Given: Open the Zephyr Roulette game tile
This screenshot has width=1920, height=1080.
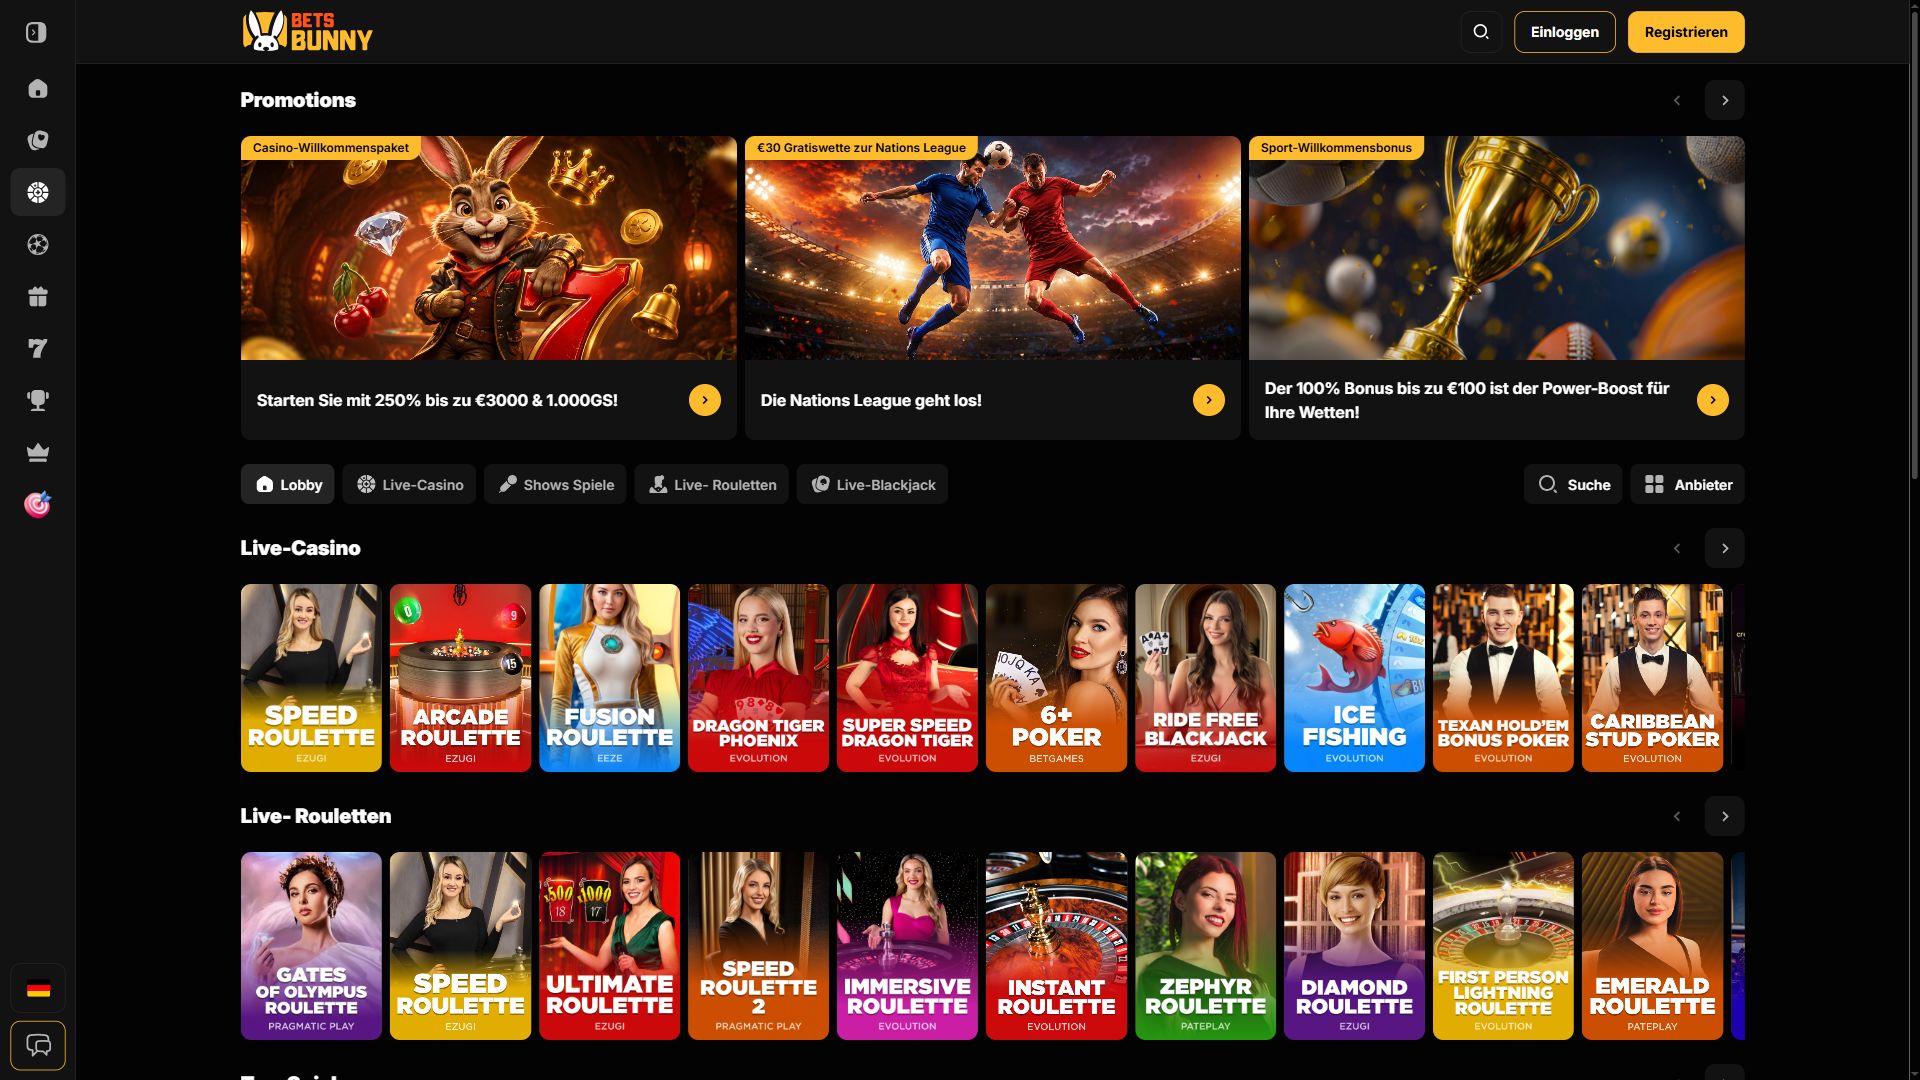Looking at the screenshot, I should 1205,946.
